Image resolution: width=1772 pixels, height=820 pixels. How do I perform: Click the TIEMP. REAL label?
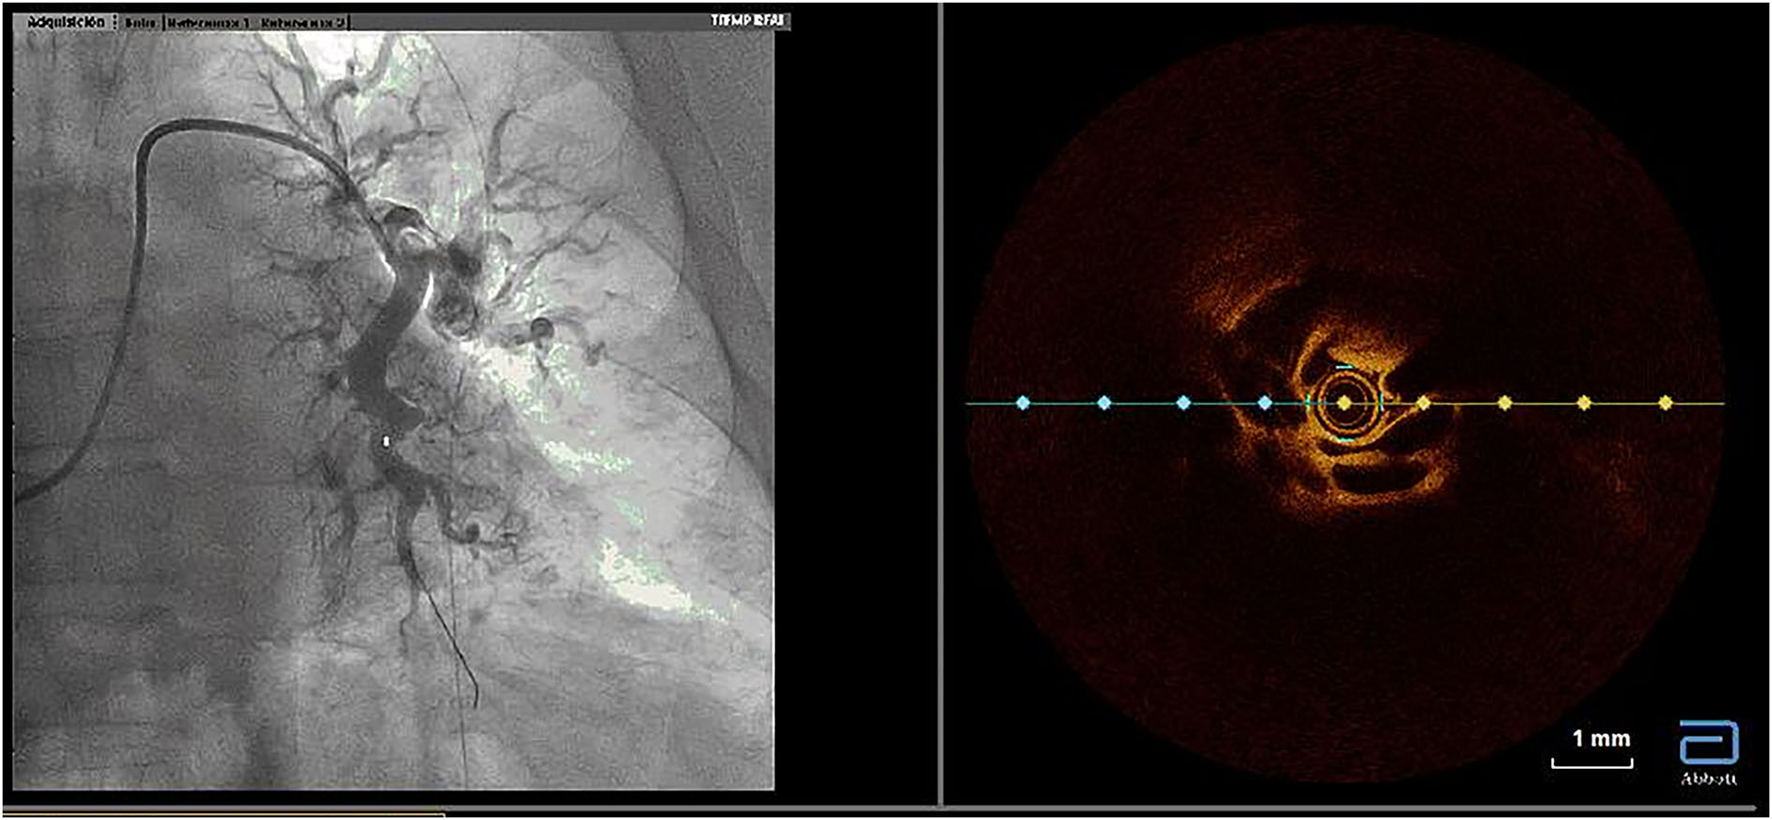(749, 20)
